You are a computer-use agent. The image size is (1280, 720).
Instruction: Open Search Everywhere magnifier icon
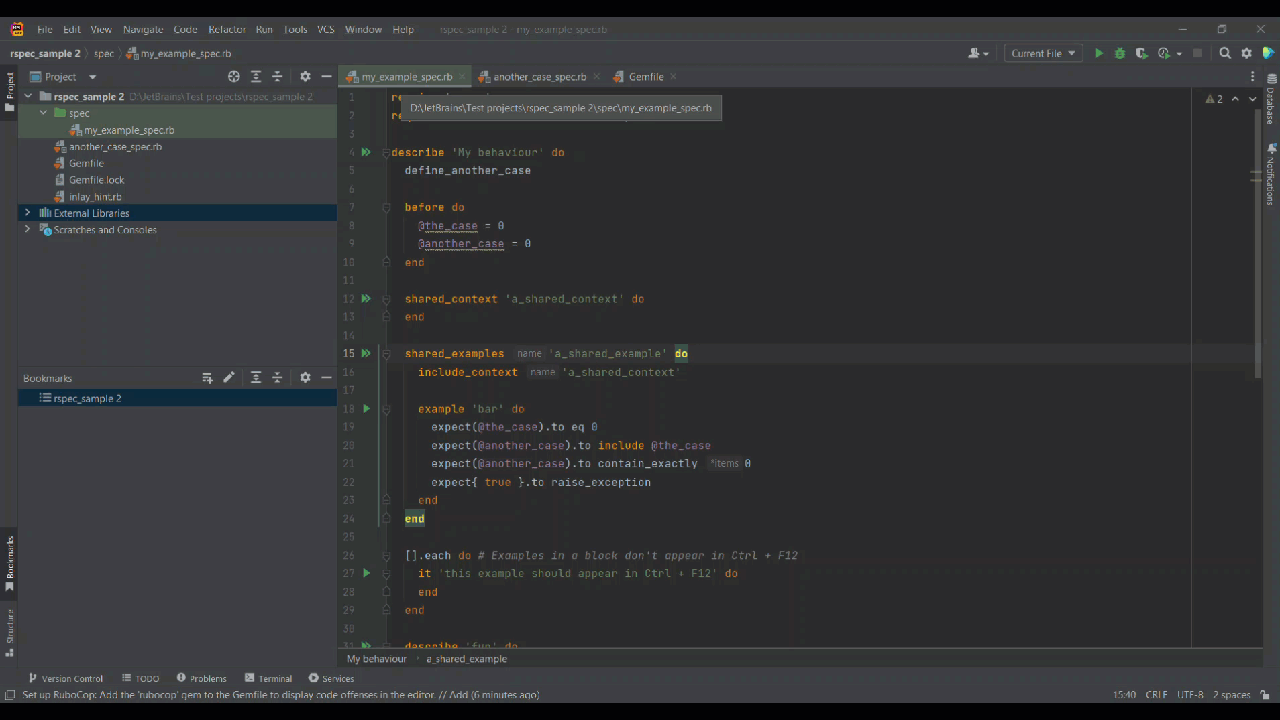click(x=1225, y=53)
